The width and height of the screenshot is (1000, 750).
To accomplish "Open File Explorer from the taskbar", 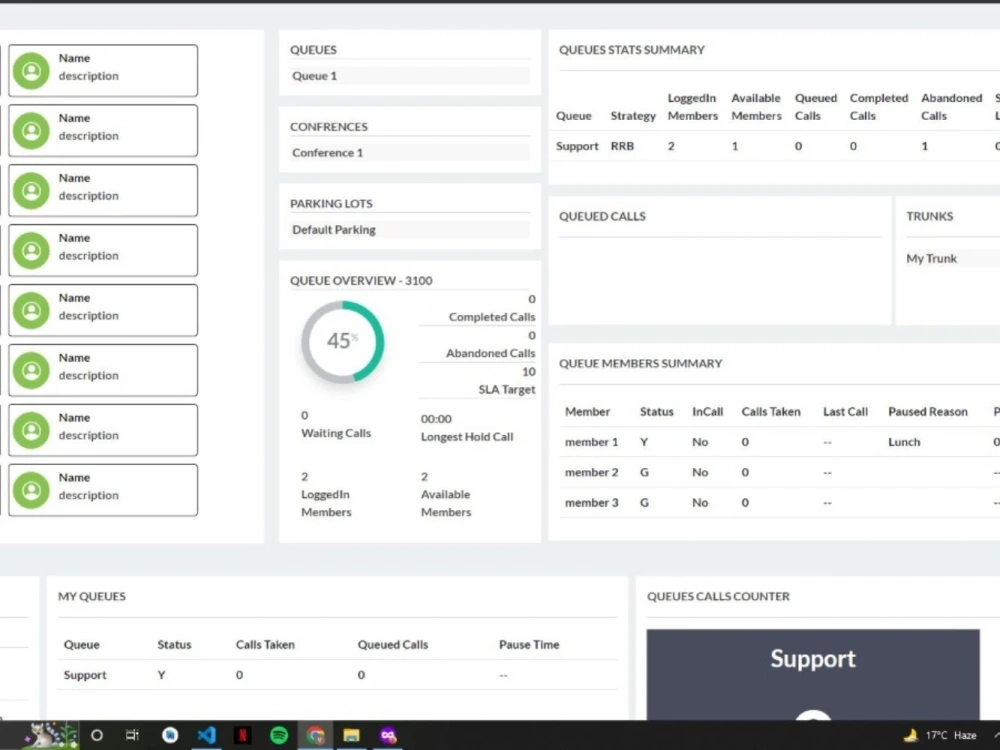I will click(351, 735).
